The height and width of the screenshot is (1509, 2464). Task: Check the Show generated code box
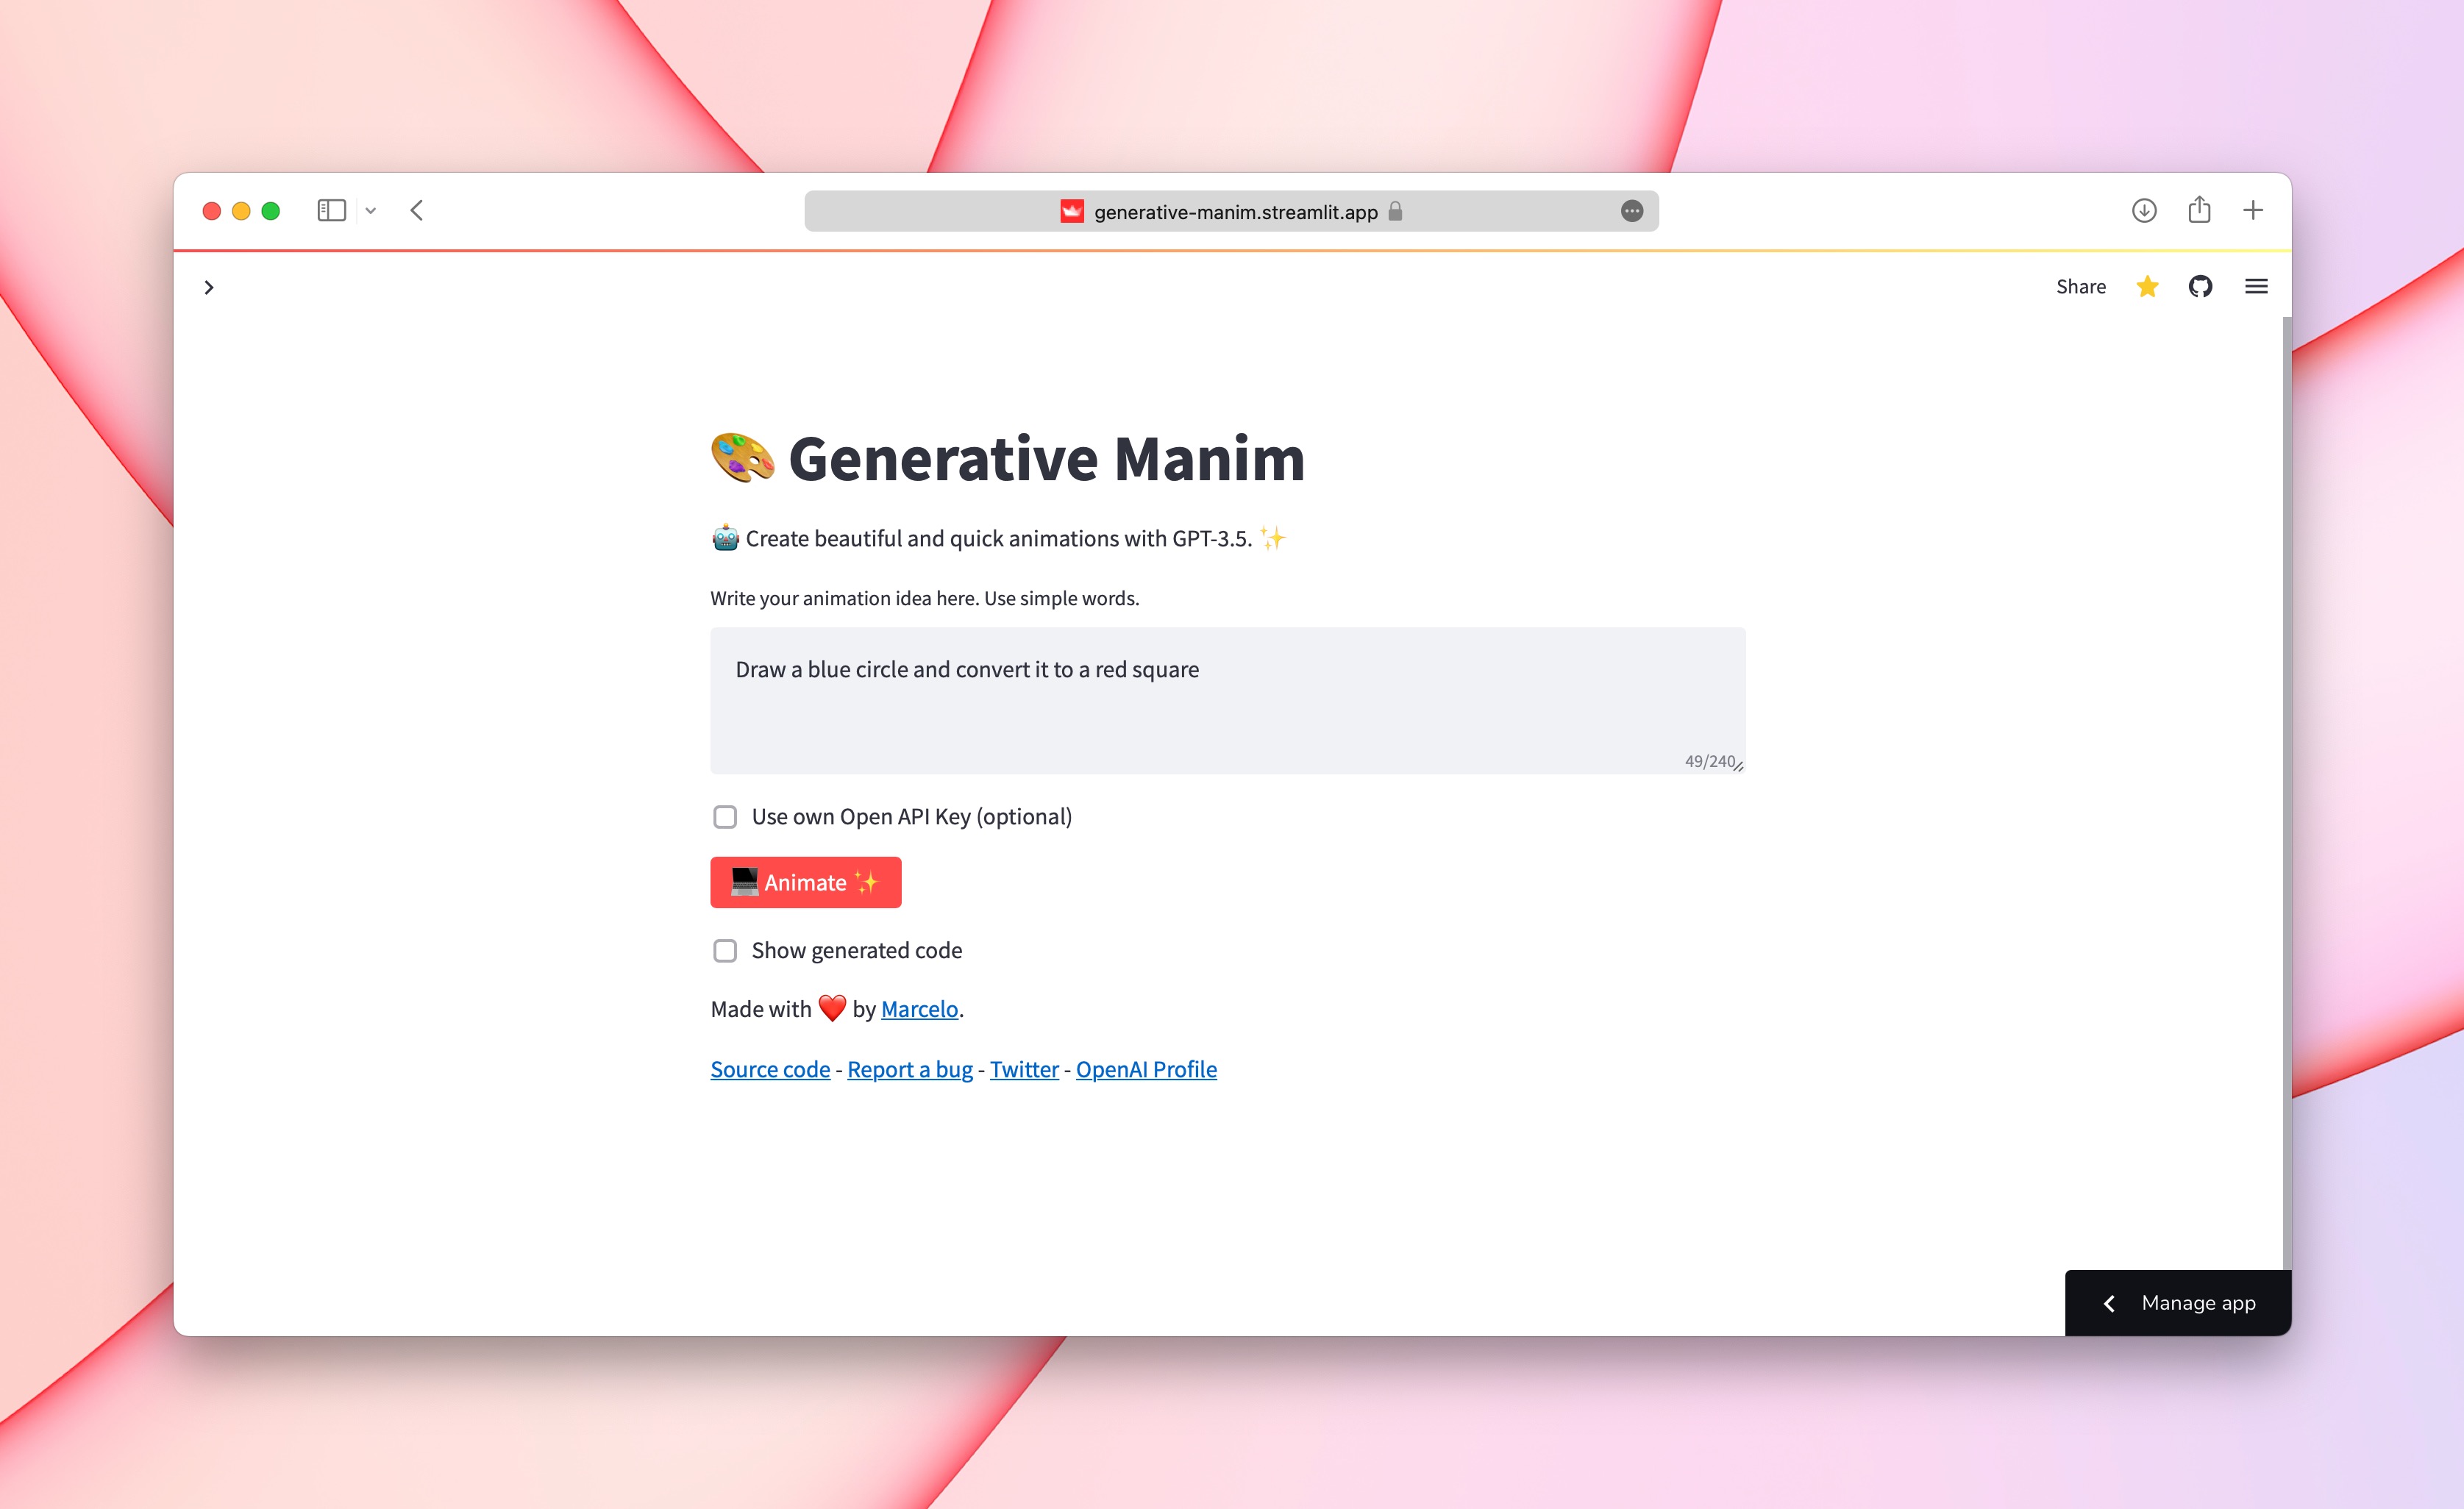coord(725,950)
